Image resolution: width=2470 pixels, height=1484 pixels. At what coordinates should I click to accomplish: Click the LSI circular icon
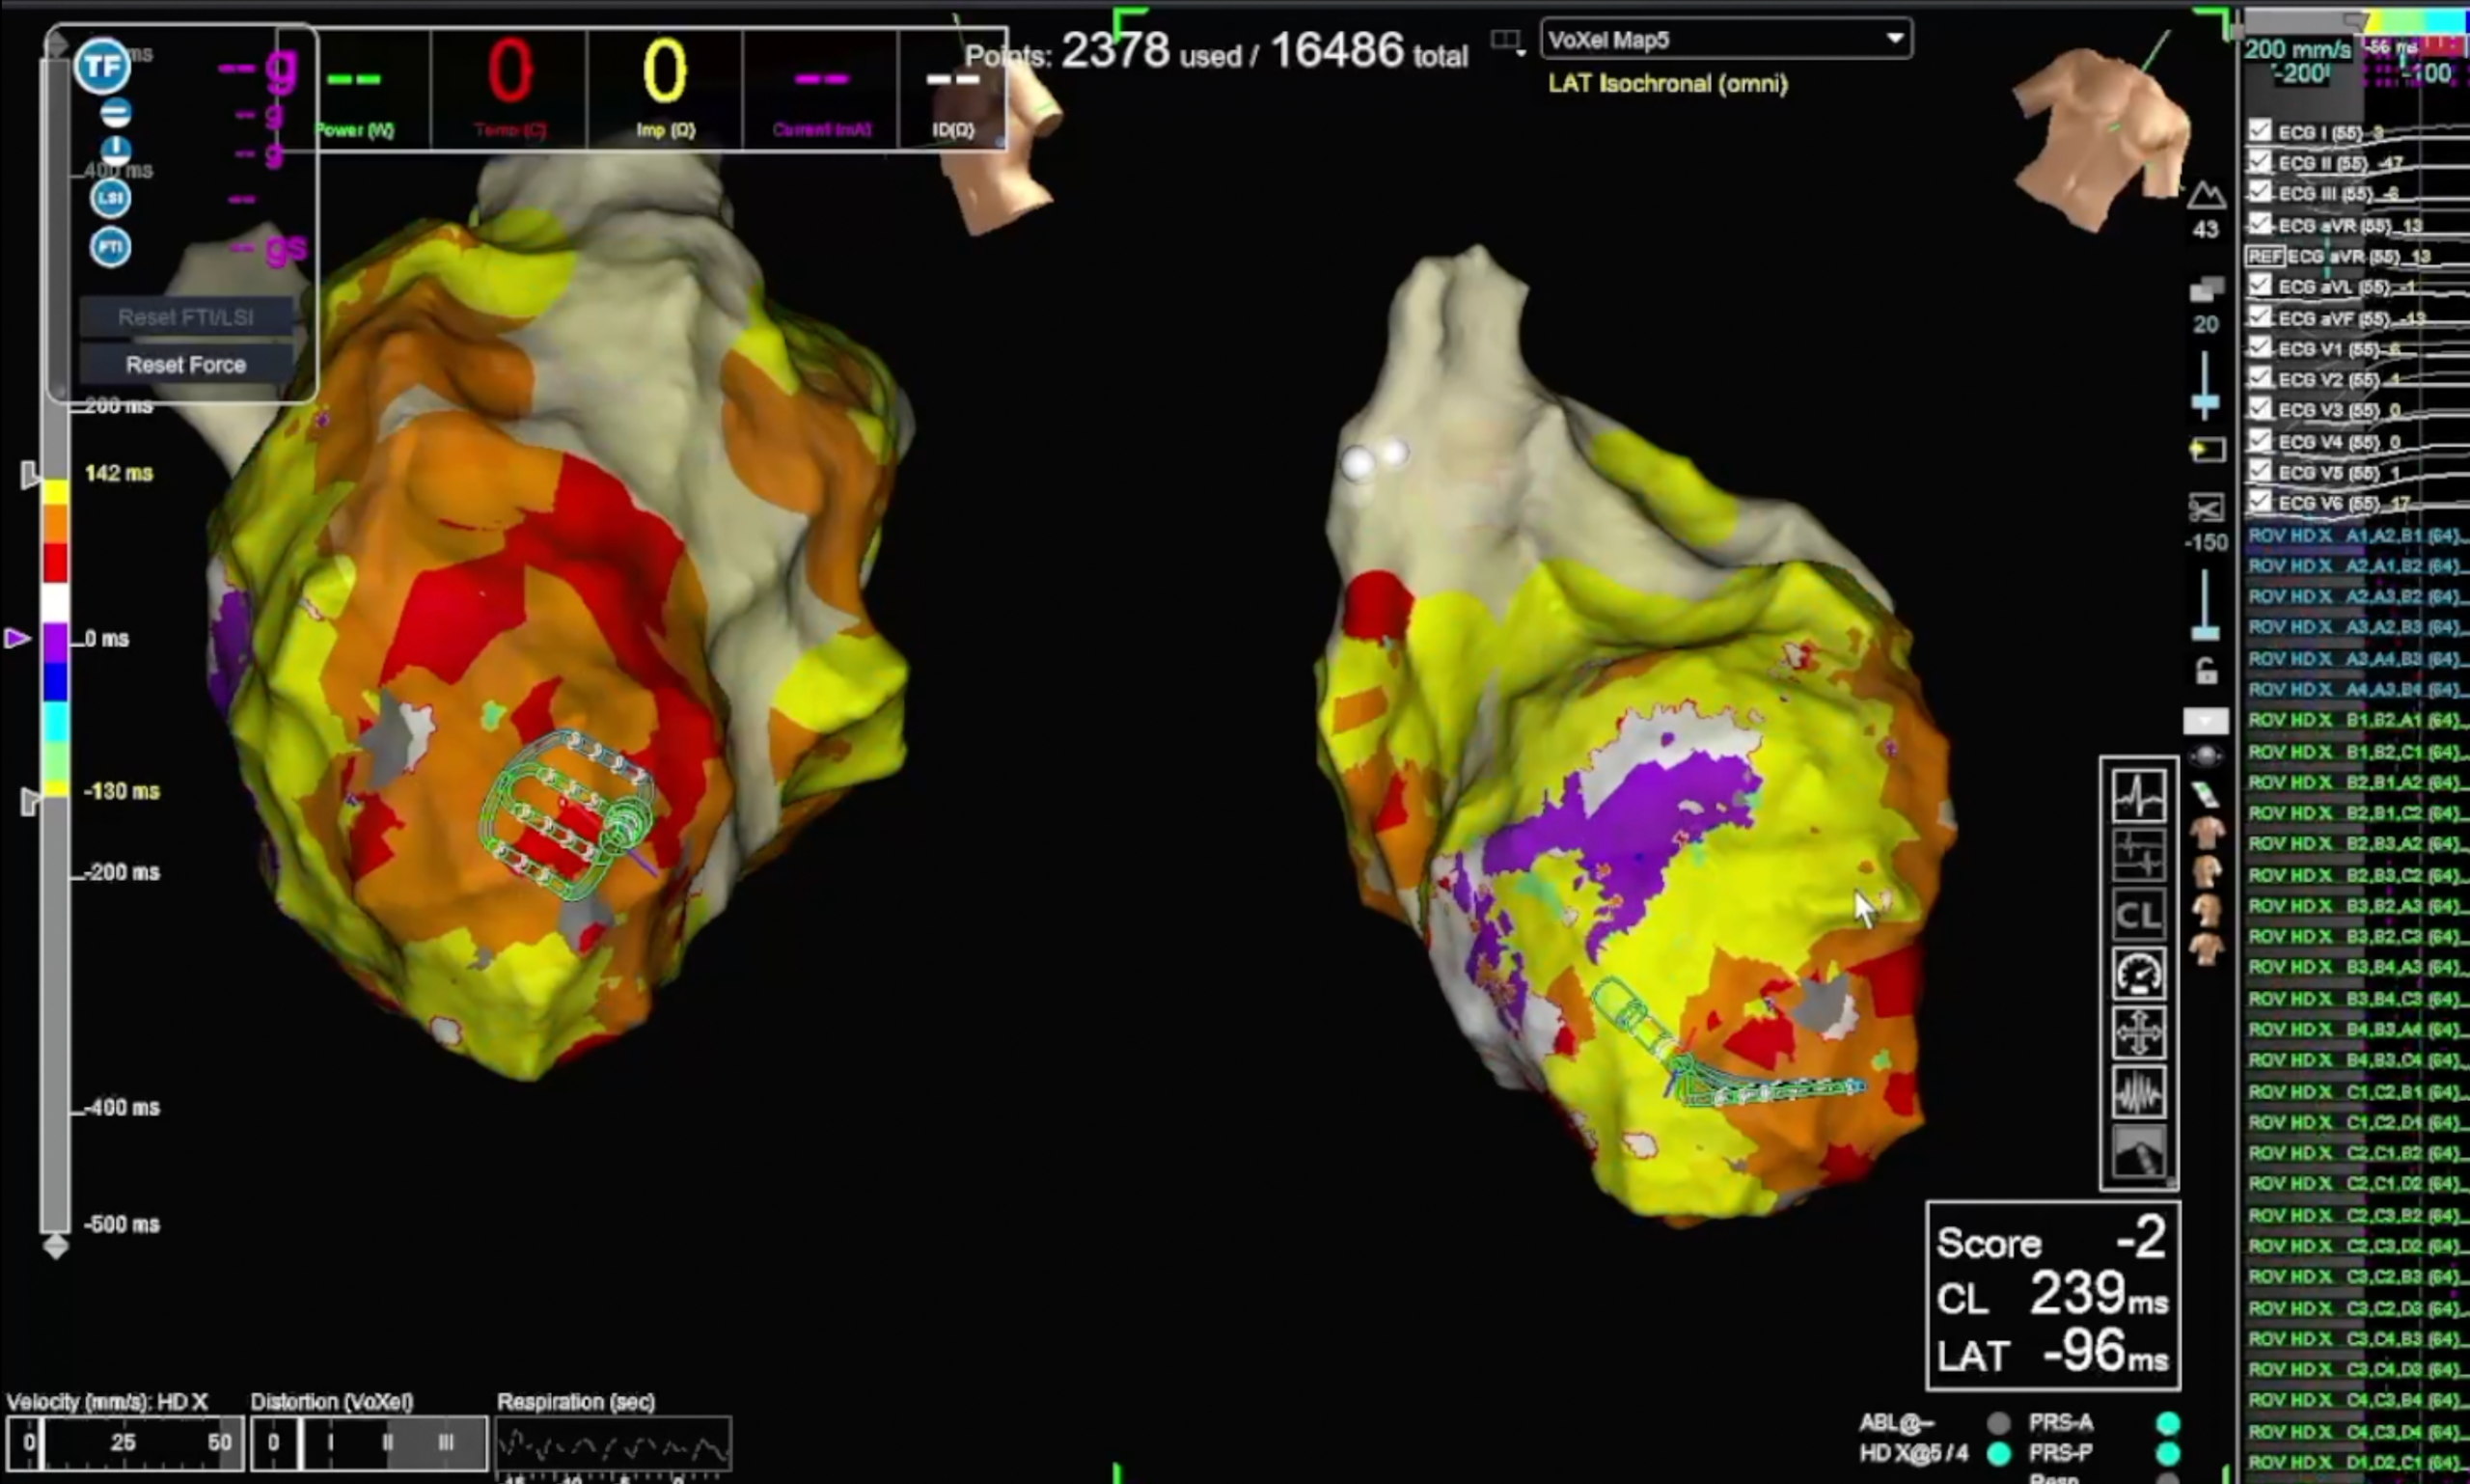pos(110,198)
